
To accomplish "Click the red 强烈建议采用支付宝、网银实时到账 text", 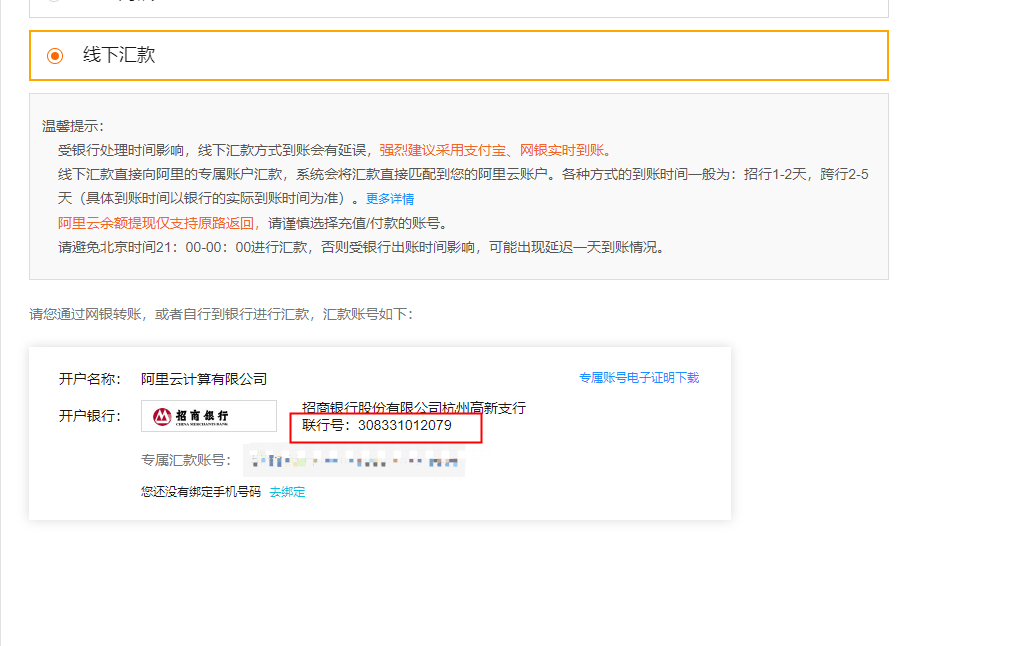I will click(x=495, y=150).
